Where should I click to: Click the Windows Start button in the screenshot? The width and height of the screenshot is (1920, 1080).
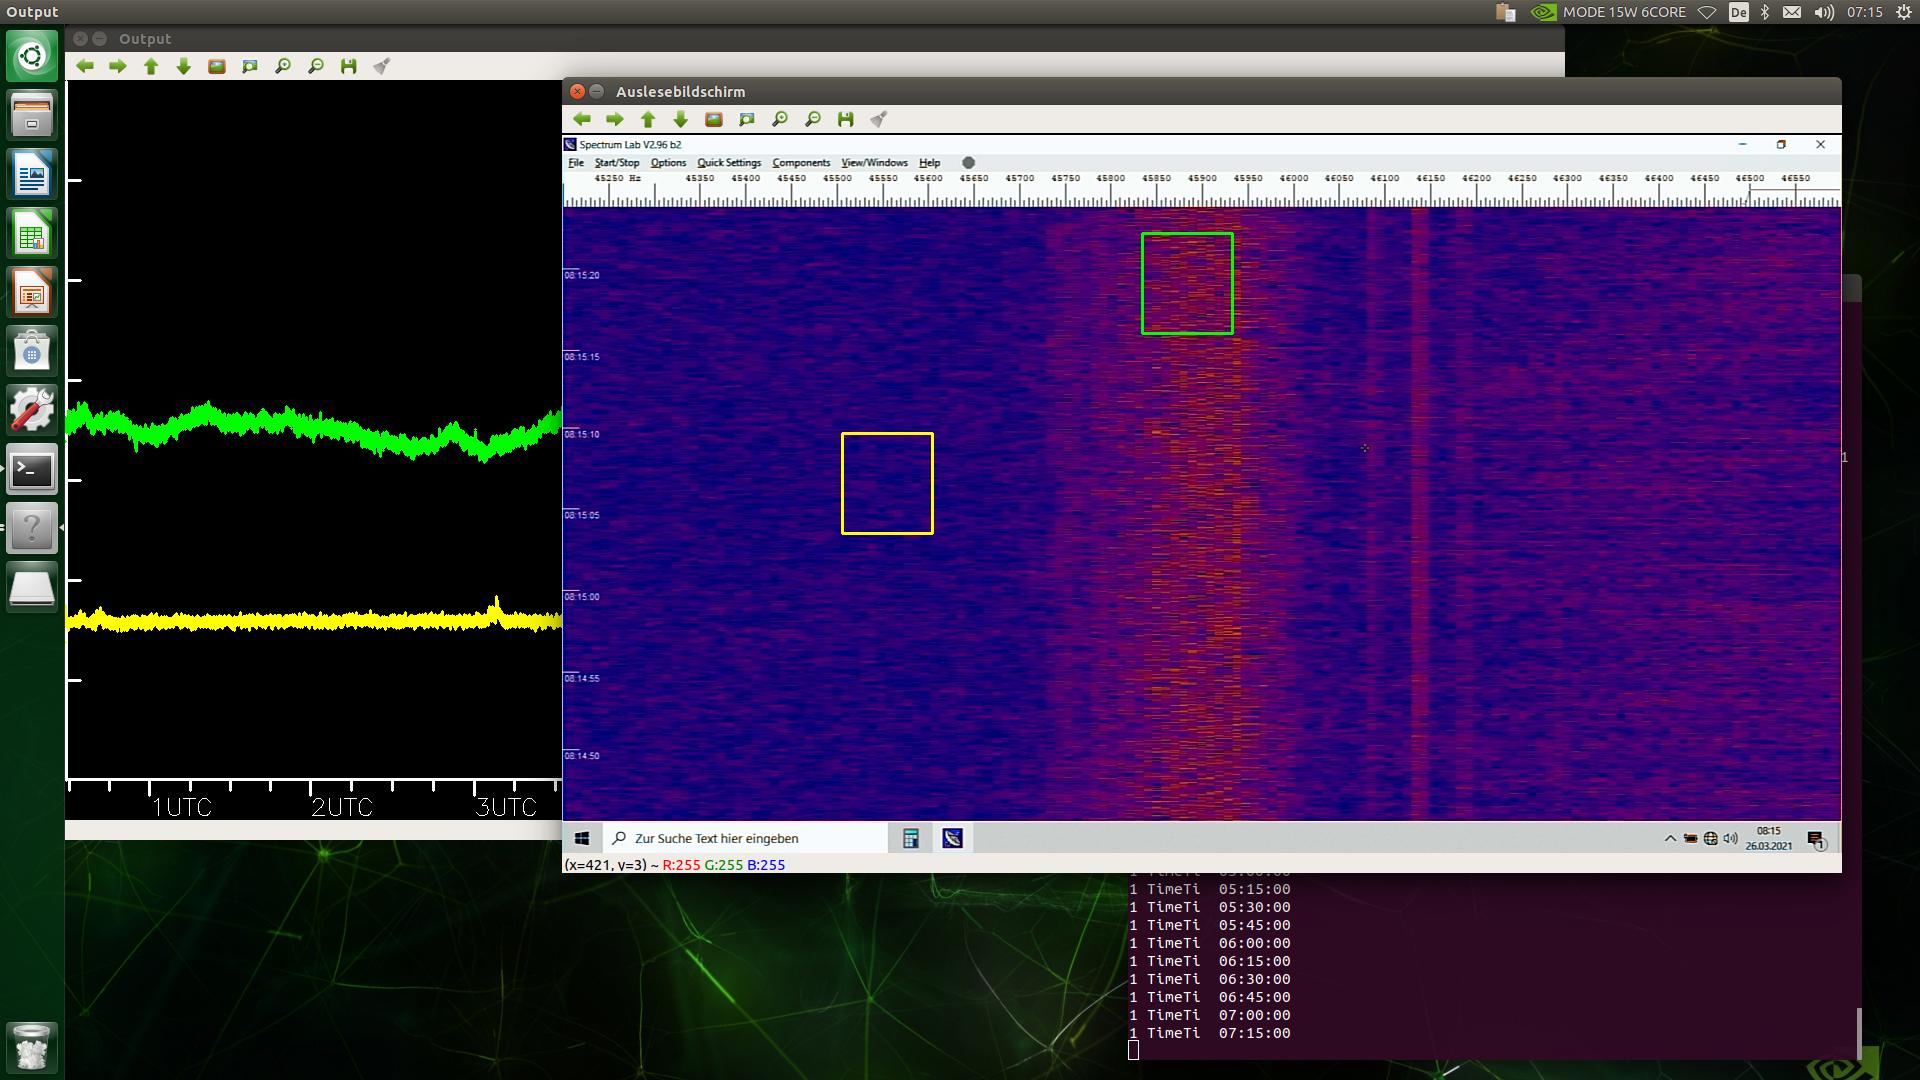coord(582,838)
